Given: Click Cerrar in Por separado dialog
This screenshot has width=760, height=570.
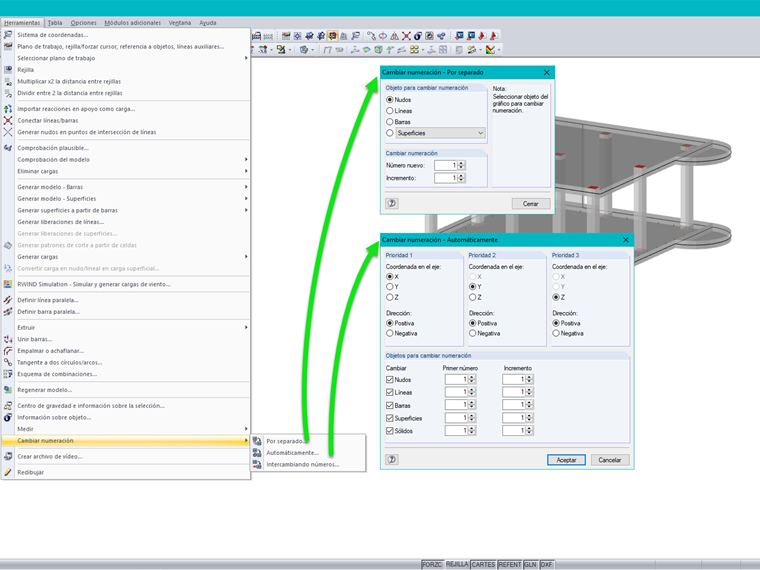Looking at the screenshot, I should (x=531, y=204).
